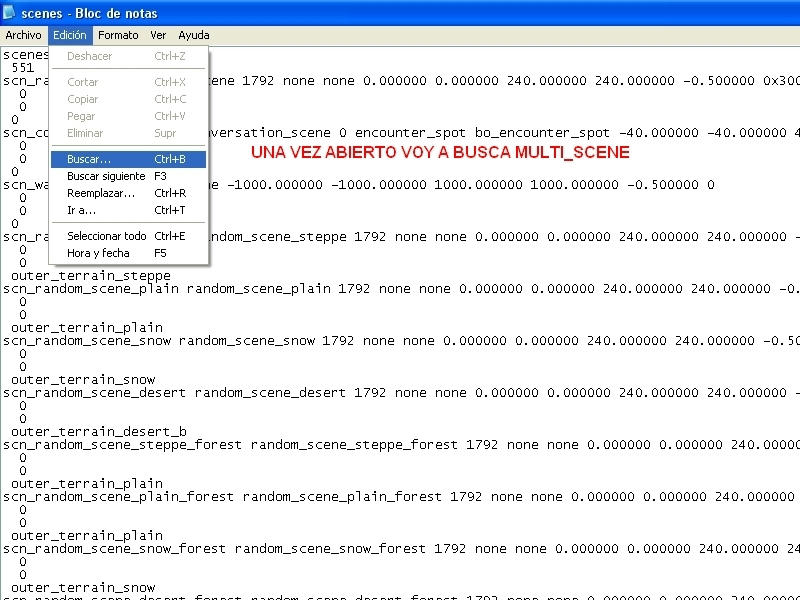Choose Seleccionar todo from the menu
The image size is (800, 600).
[x=106, y=236]
